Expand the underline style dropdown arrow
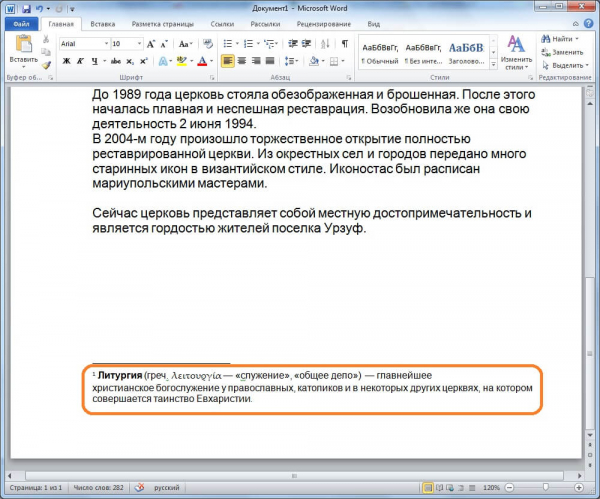Viewport: 600px width, 499px height. point(104,61)
